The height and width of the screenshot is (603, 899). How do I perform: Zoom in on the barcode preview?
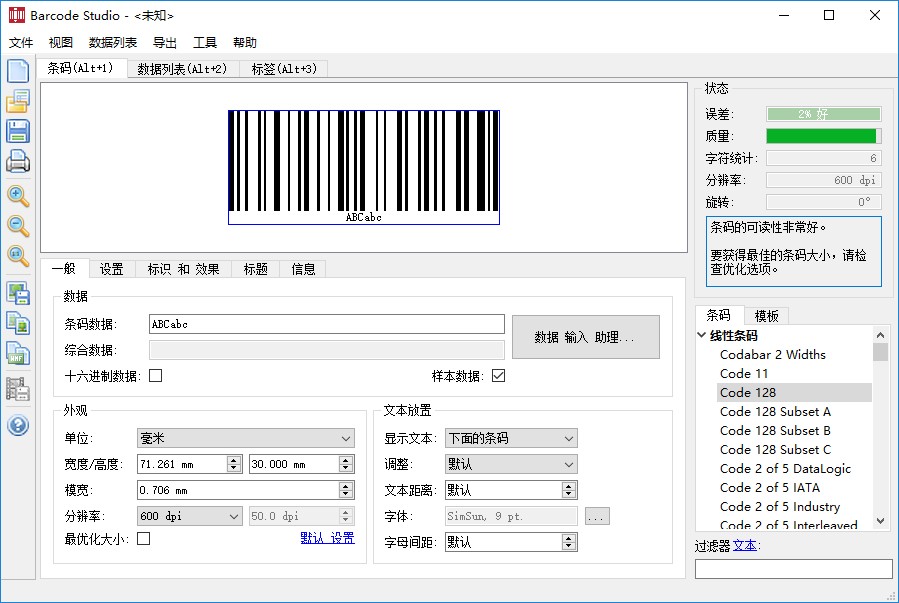[17, 197]
